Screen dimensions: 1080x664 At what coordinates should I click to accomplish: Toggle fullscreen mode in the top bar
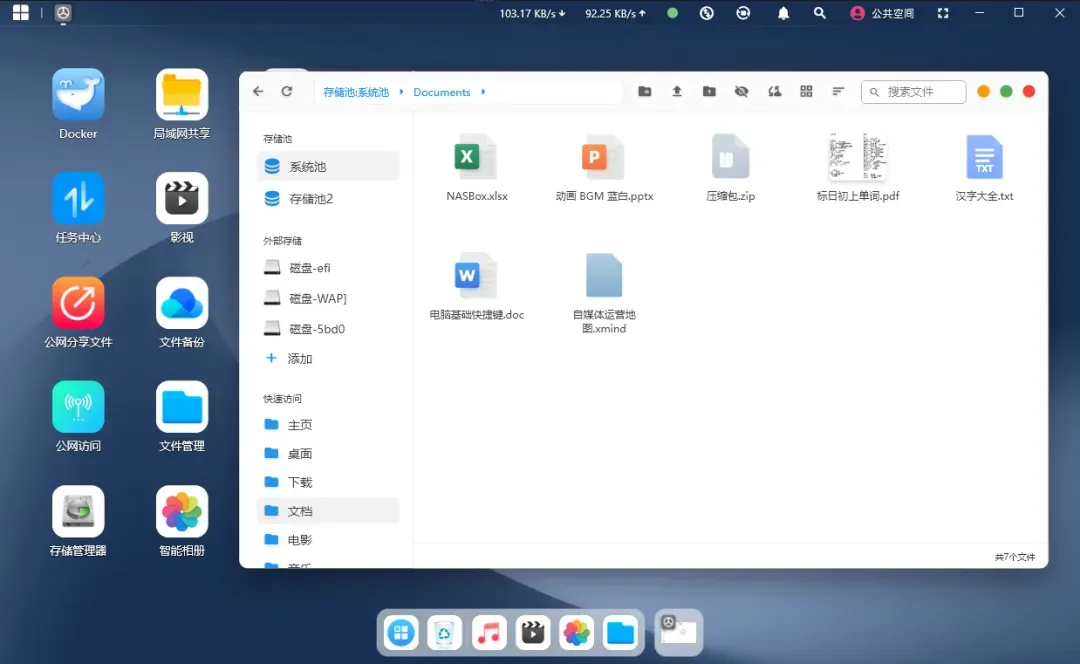coord(943,13)
